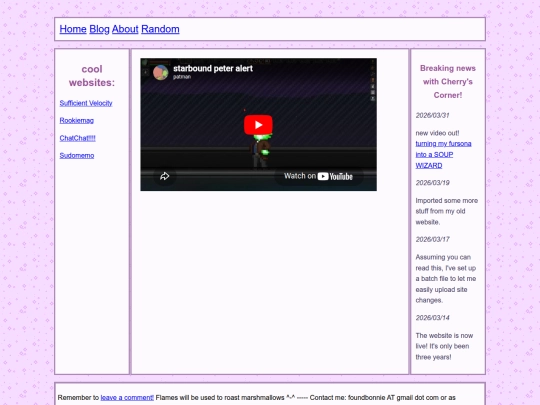Click the video share arrow icon
The image size is (540, 405).
tap(165, 176)
